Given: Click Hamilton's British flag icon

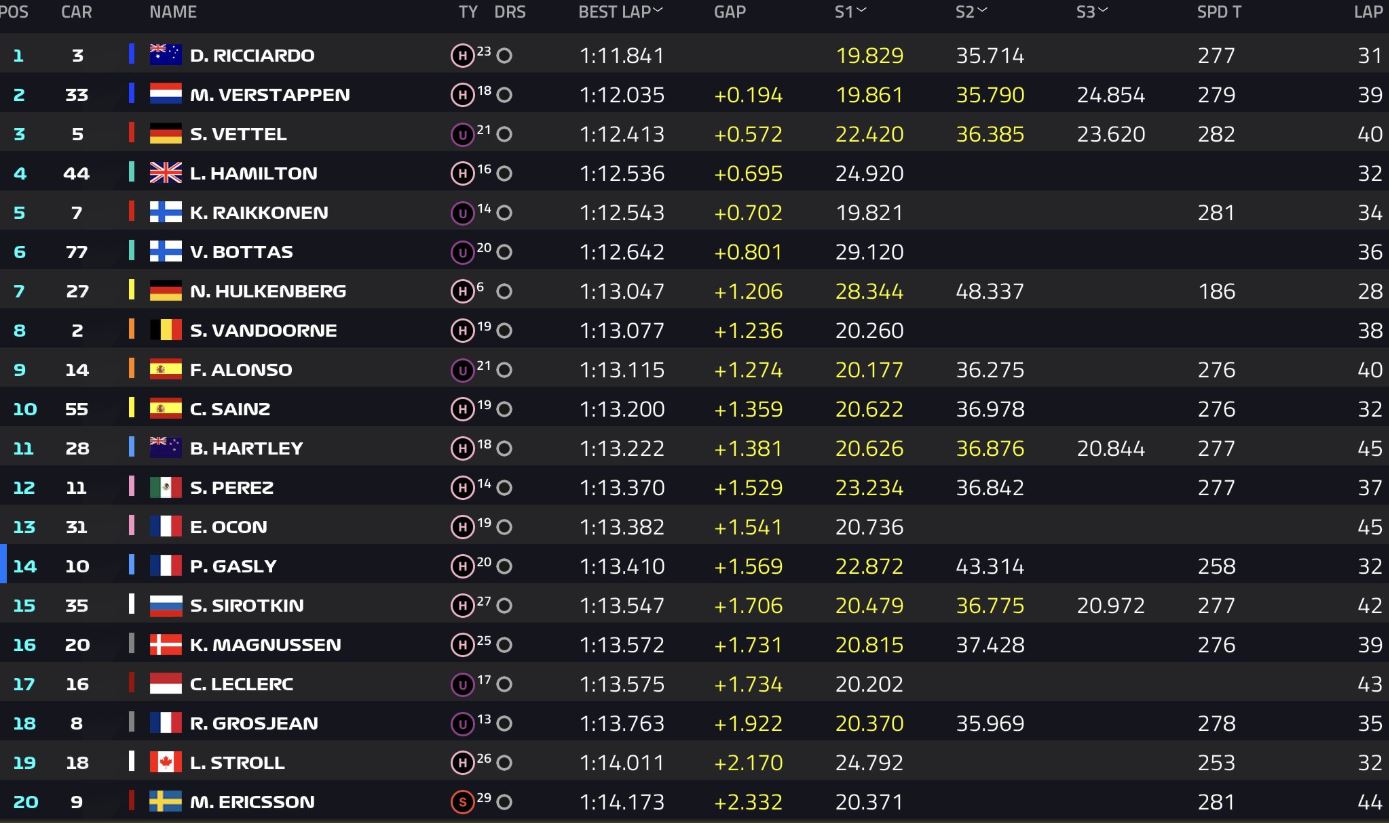Looking at the screenshot, I should coord(165,173).
